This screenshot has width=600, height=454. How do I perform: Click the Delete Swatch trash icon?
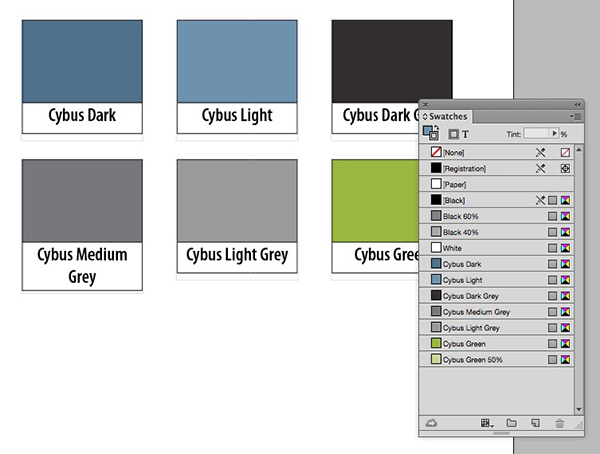click(x=559, y=423)
